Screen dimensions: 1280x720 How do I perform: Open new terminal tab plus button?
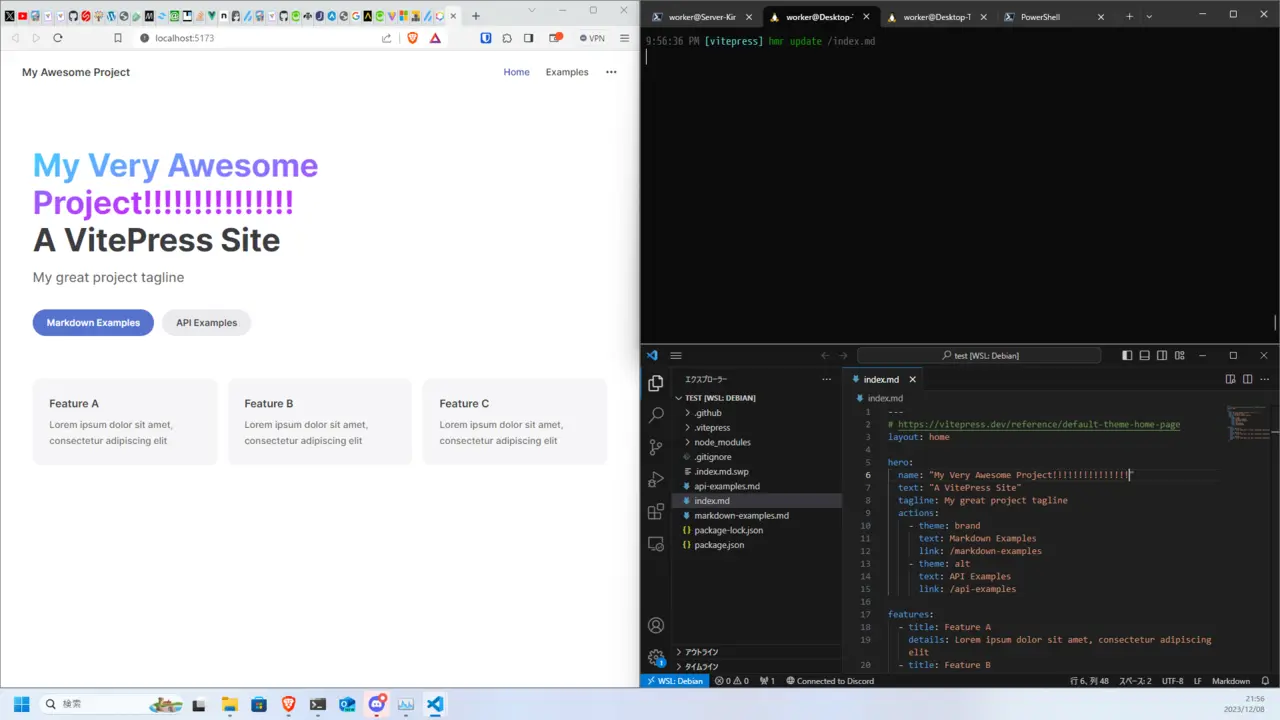1129,17
